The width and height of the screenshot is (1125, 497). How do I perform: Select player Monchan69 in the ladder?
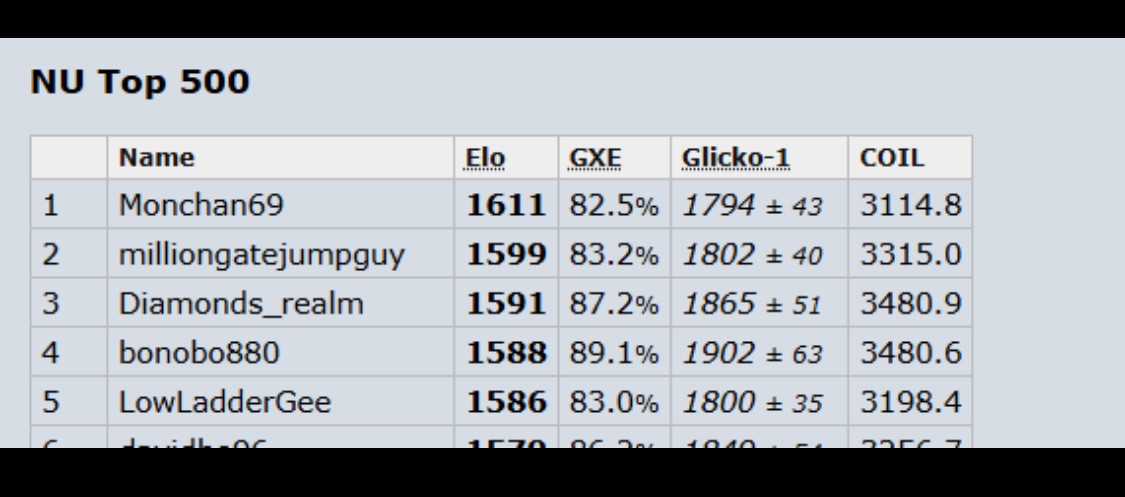[201, 206]
